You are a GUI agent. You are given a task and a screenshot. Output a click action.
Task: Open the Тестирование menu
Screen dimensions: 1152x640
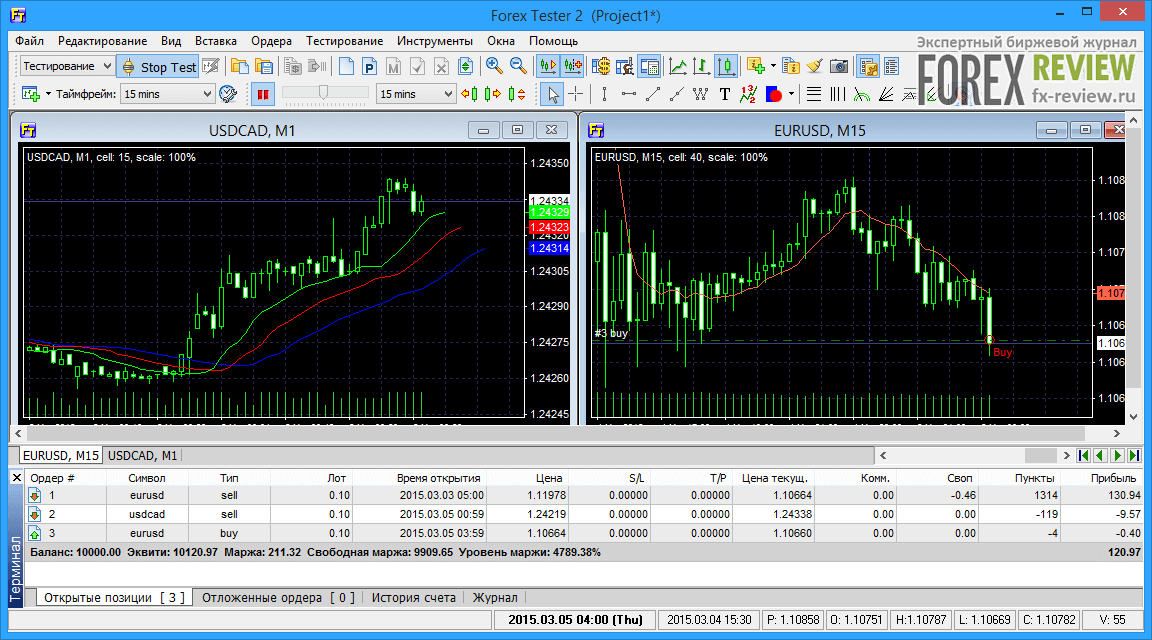coord(345,41)
